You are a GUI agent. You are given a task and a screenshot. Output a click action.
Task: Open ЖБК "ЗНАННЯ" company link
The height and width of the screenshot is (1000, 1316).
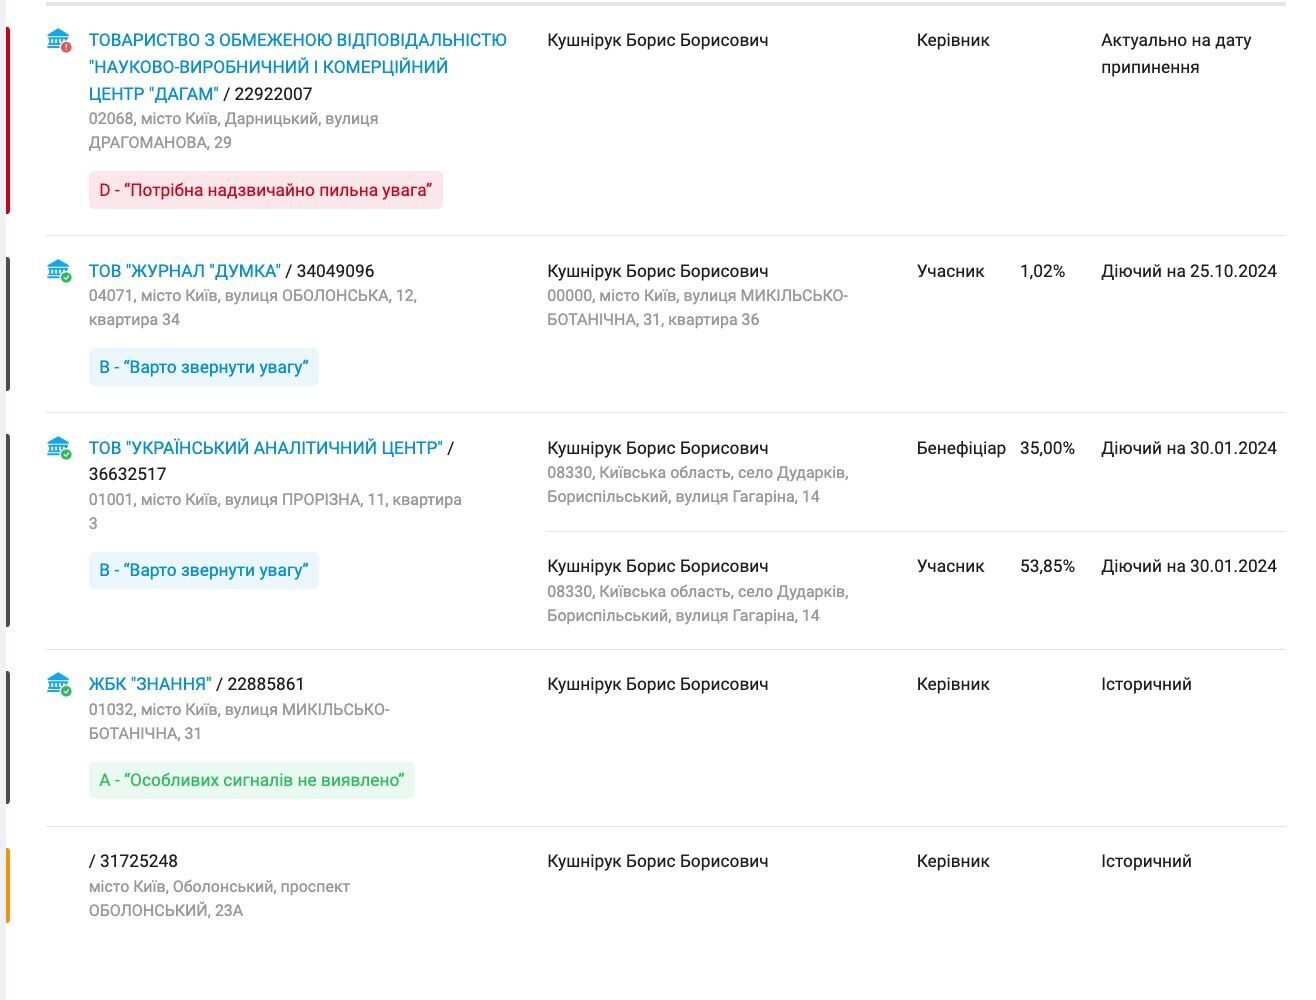point(150,684)
